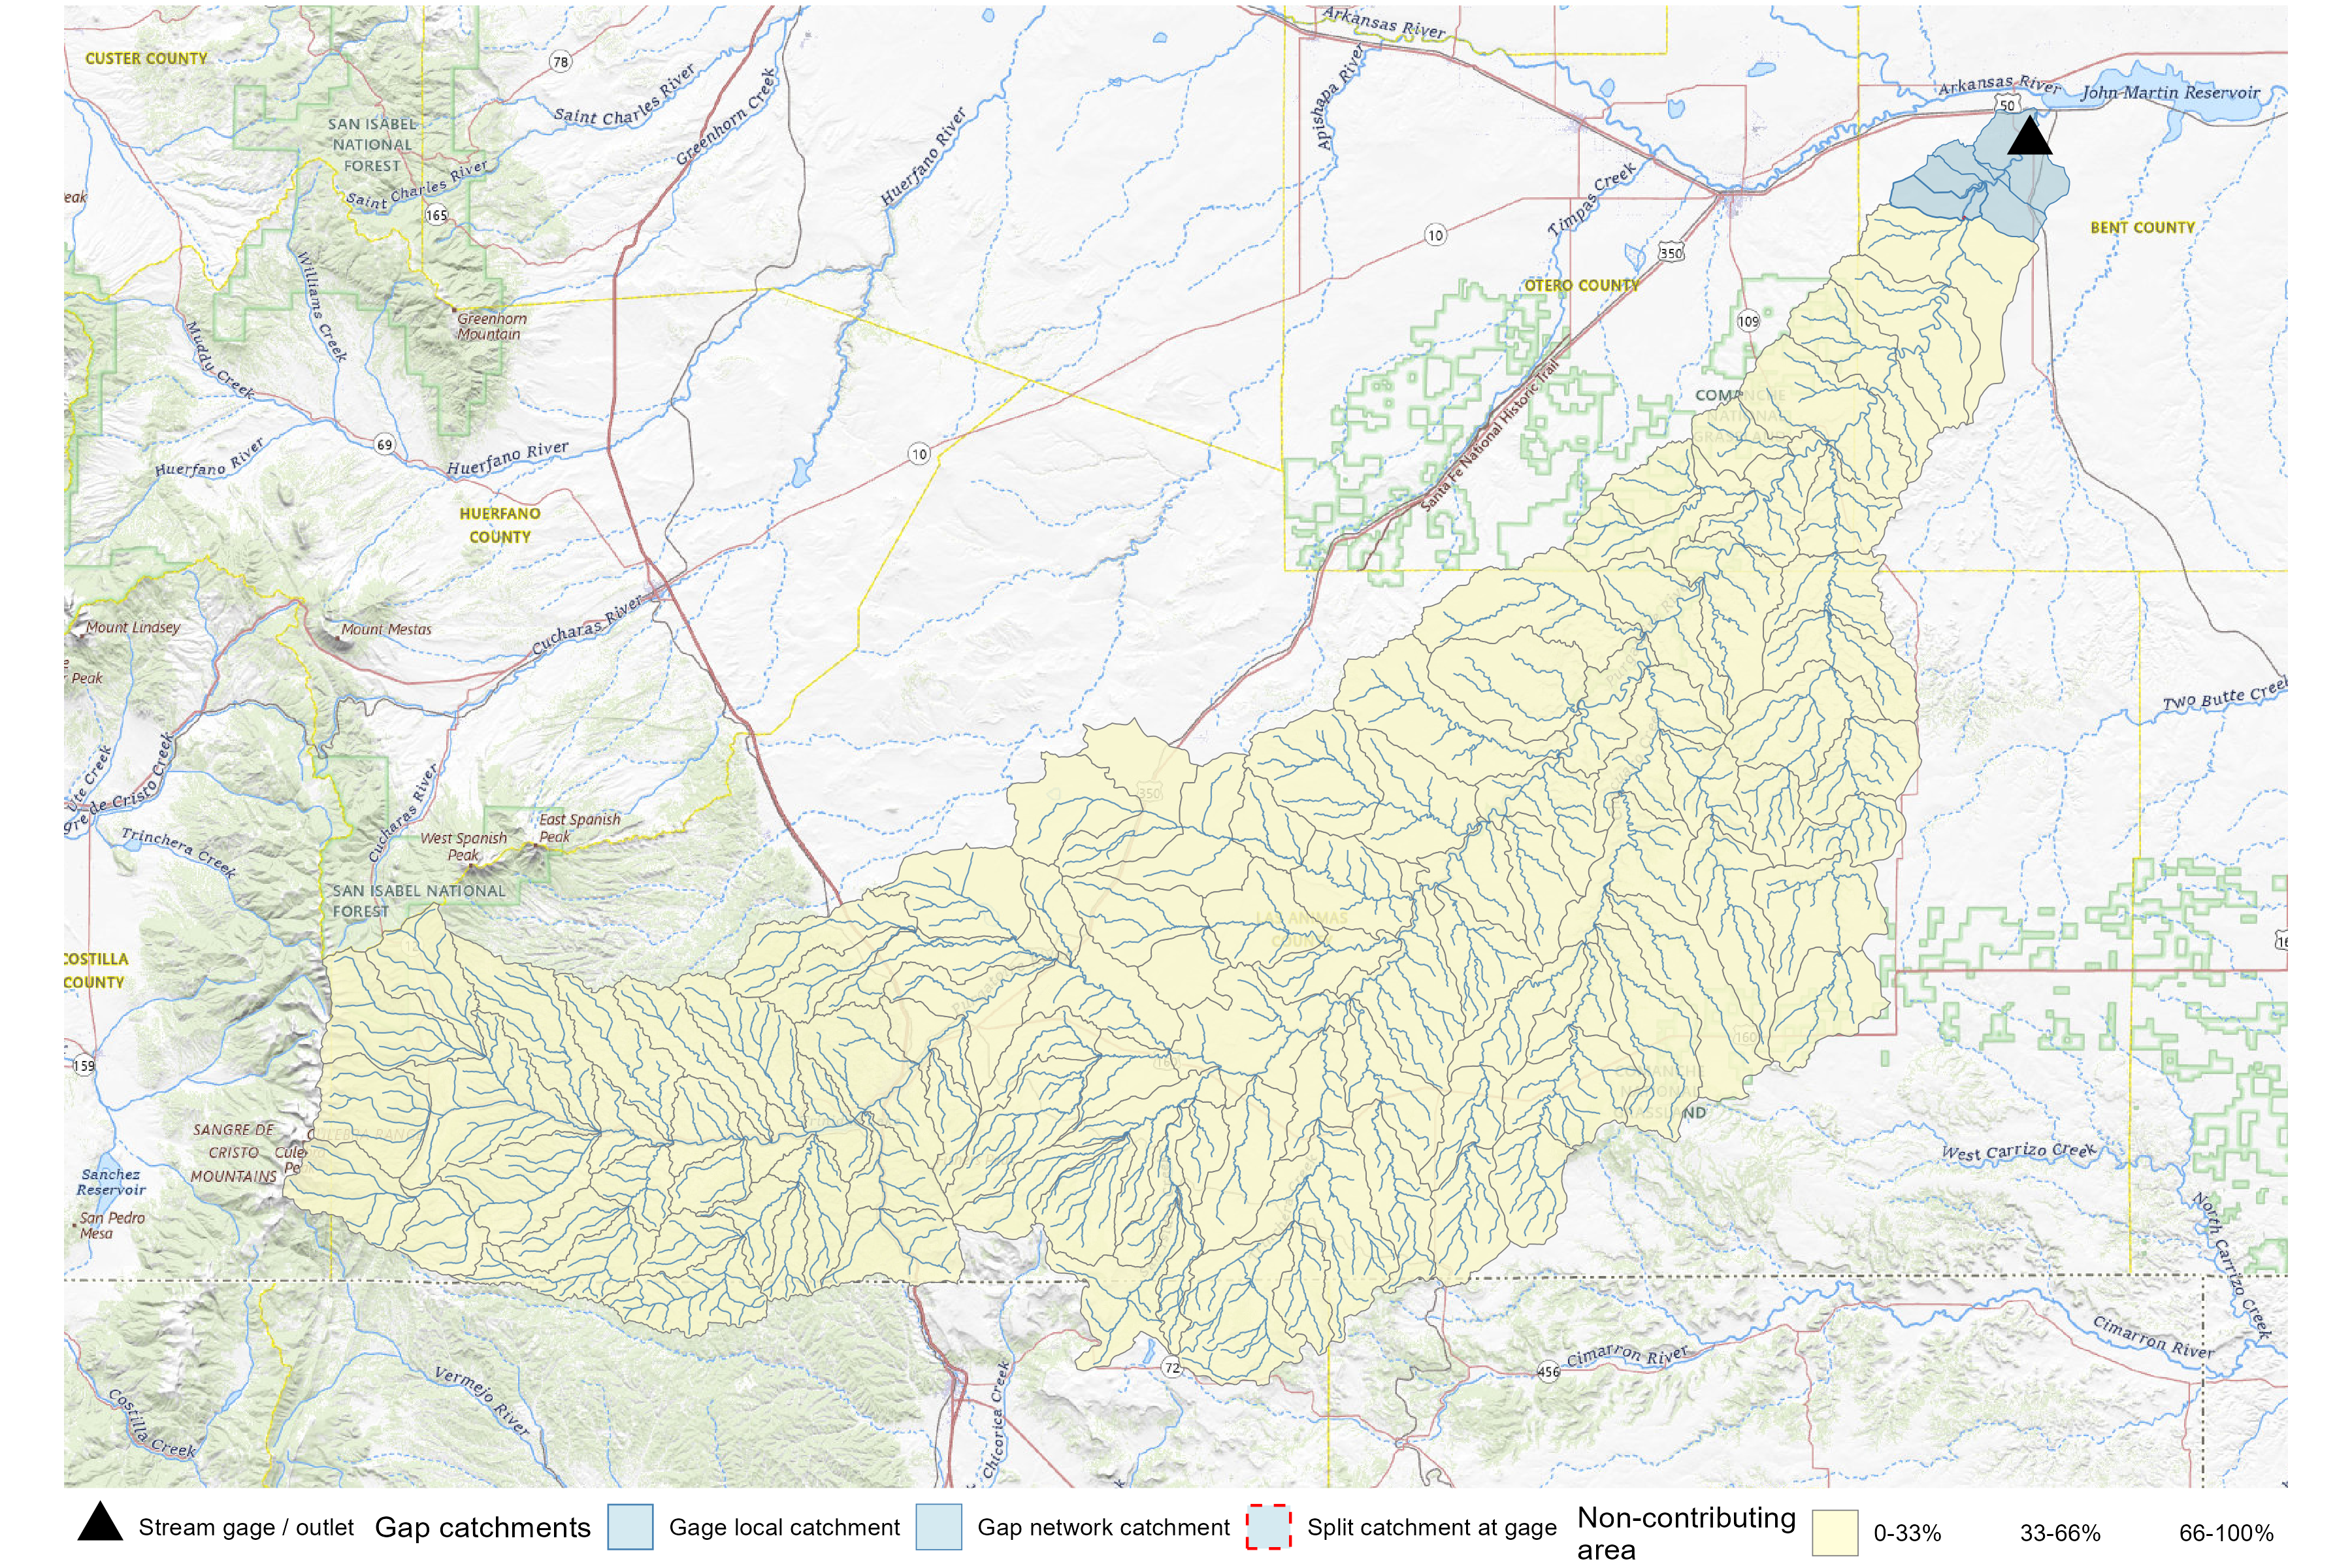Click the pale yellow legend swatch

(x=1835, y=1533)
